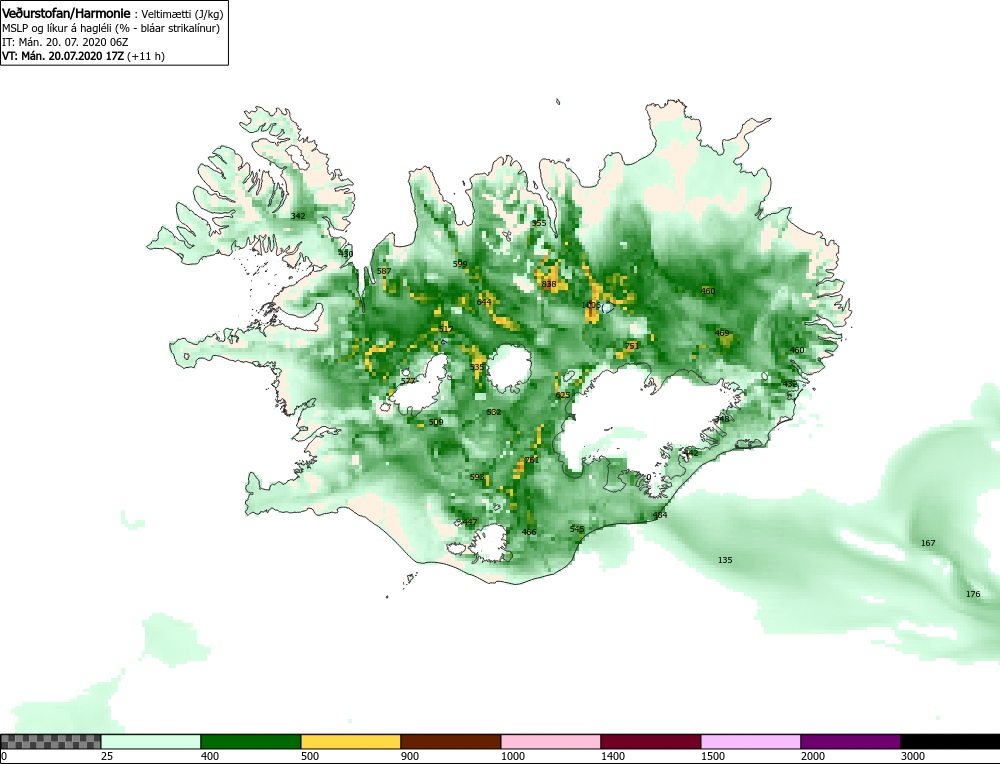Image resolution: width=1000 pixels, height=764 pixels.
Task: Click the yellow 500–900 legend swatch
Action: 351,741
